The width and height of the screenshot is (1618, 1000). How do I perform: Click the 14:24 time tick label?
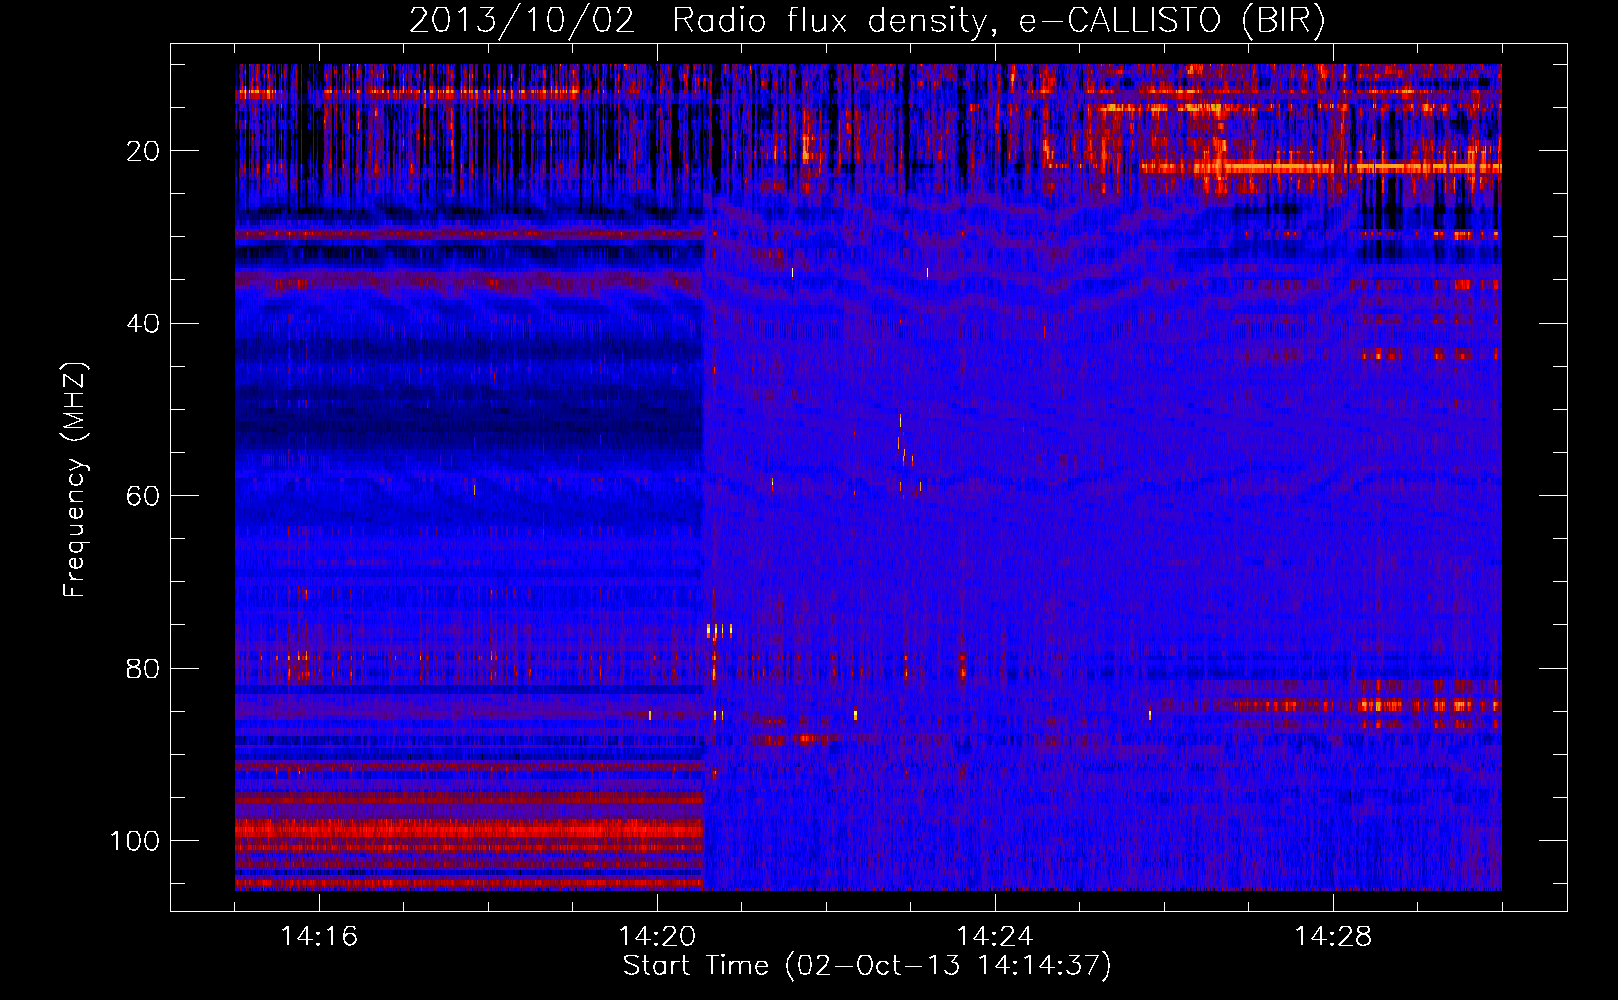click(995, 936)
